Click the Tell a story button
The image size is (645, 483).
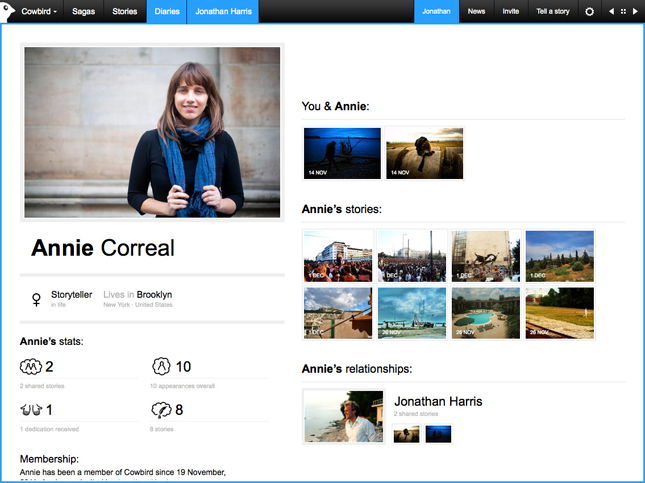554,12
